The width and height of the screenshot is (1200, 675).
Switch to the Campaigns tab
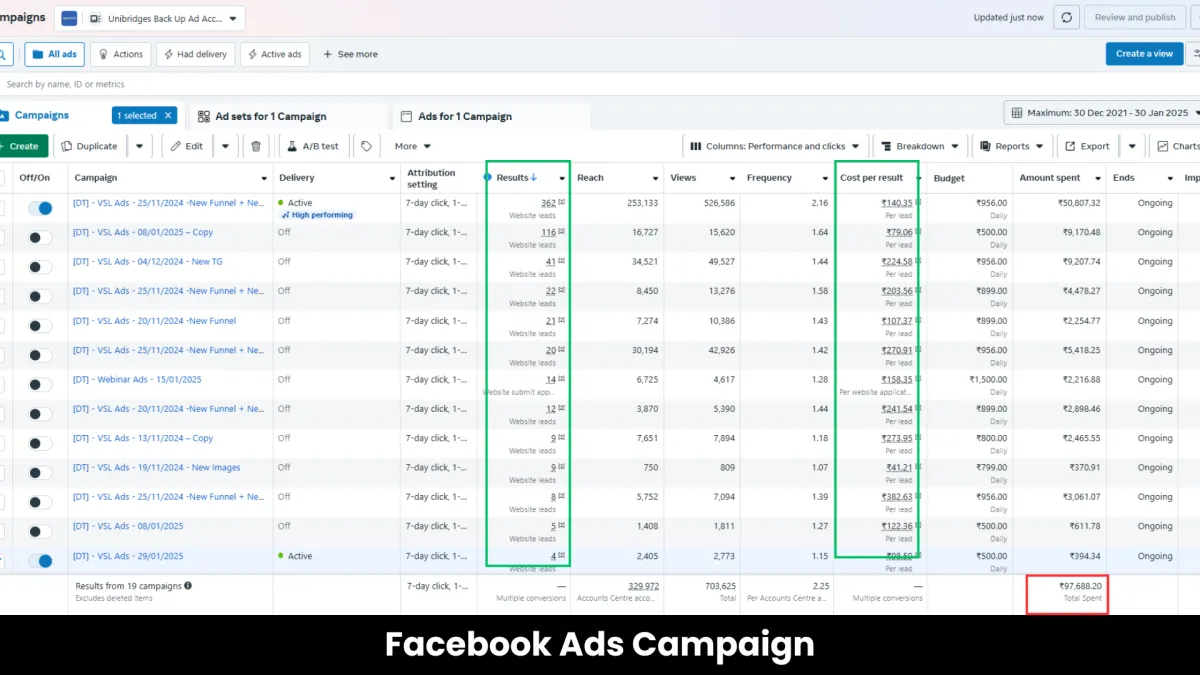[41, 115]
